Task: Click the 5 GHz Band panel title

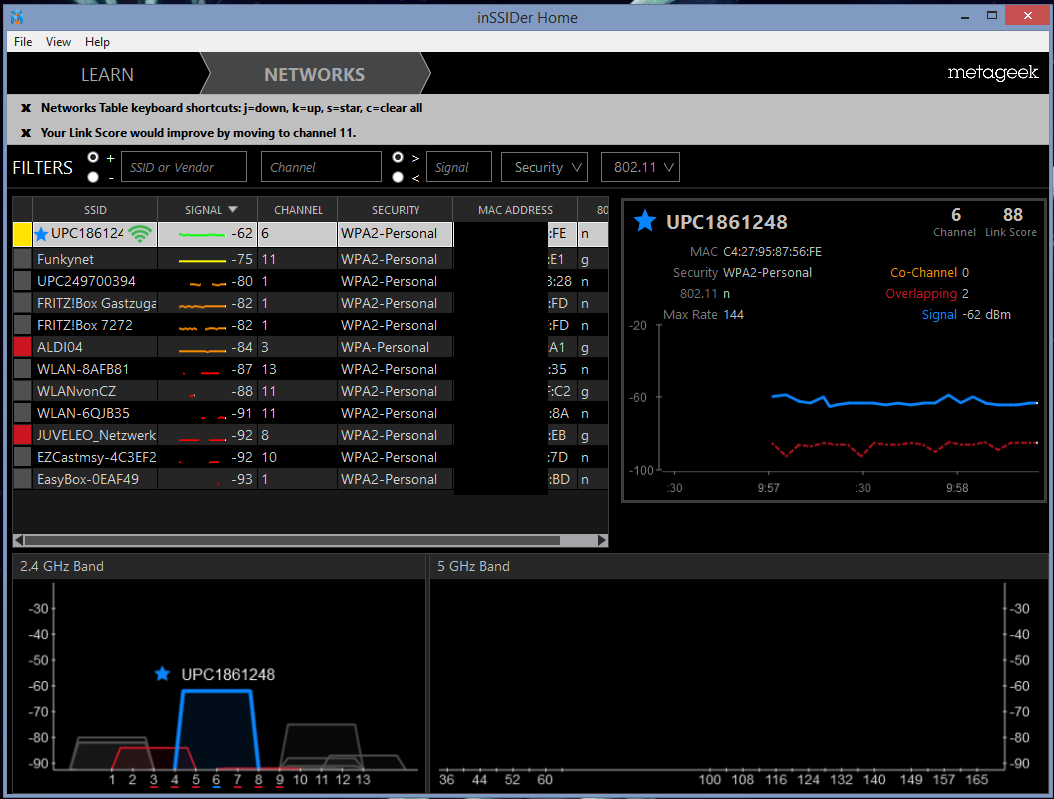Action: pyautogui.click(x=473, y=566)
